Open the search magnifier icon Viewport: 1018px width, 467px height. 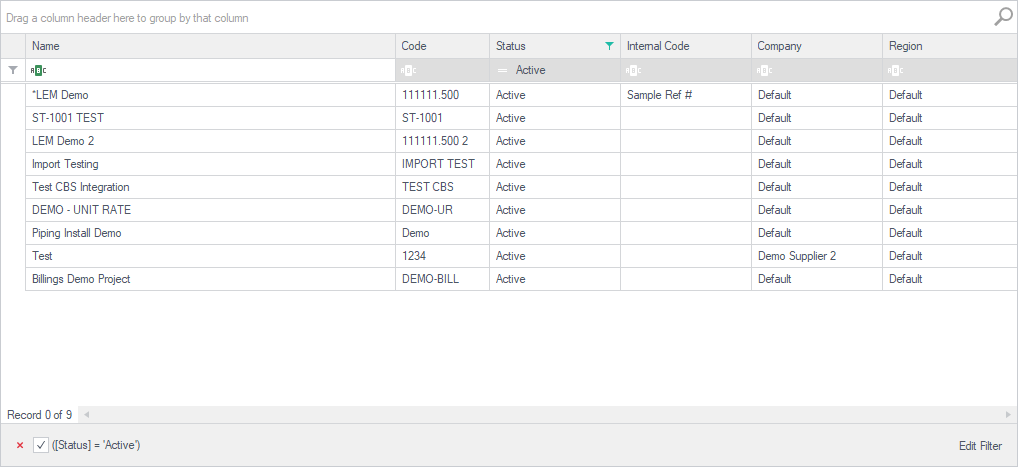click(1003, 17)
